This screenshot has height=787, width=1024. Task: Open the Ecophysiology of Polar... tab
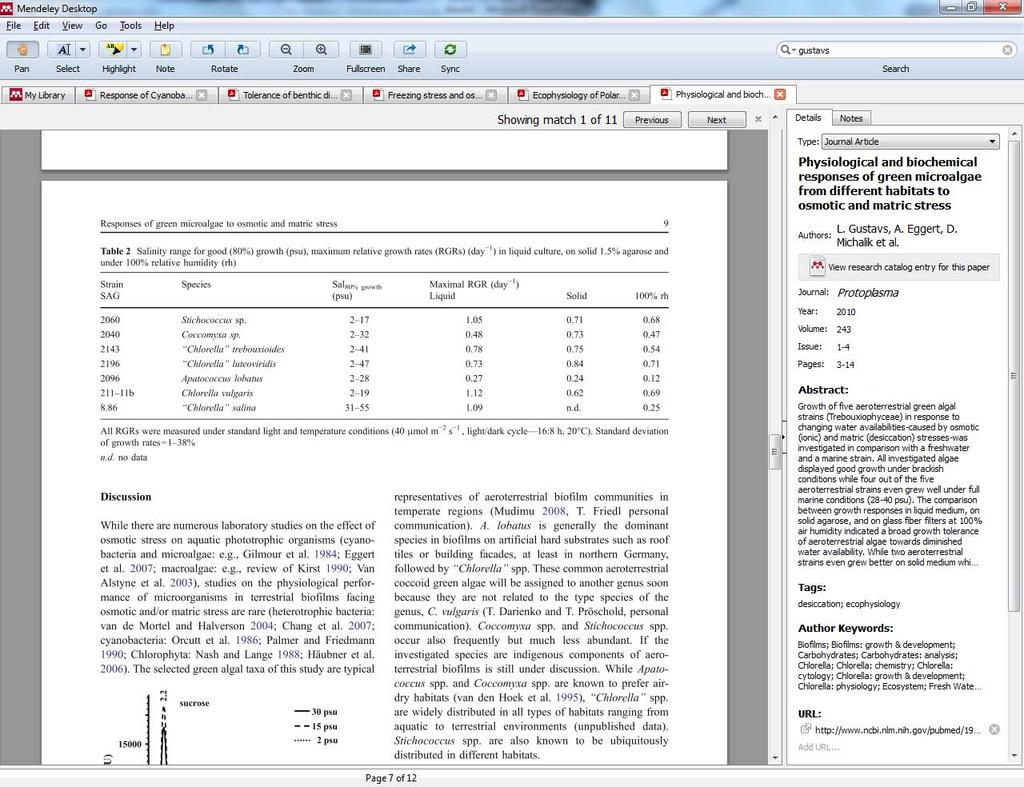(578, 95)
